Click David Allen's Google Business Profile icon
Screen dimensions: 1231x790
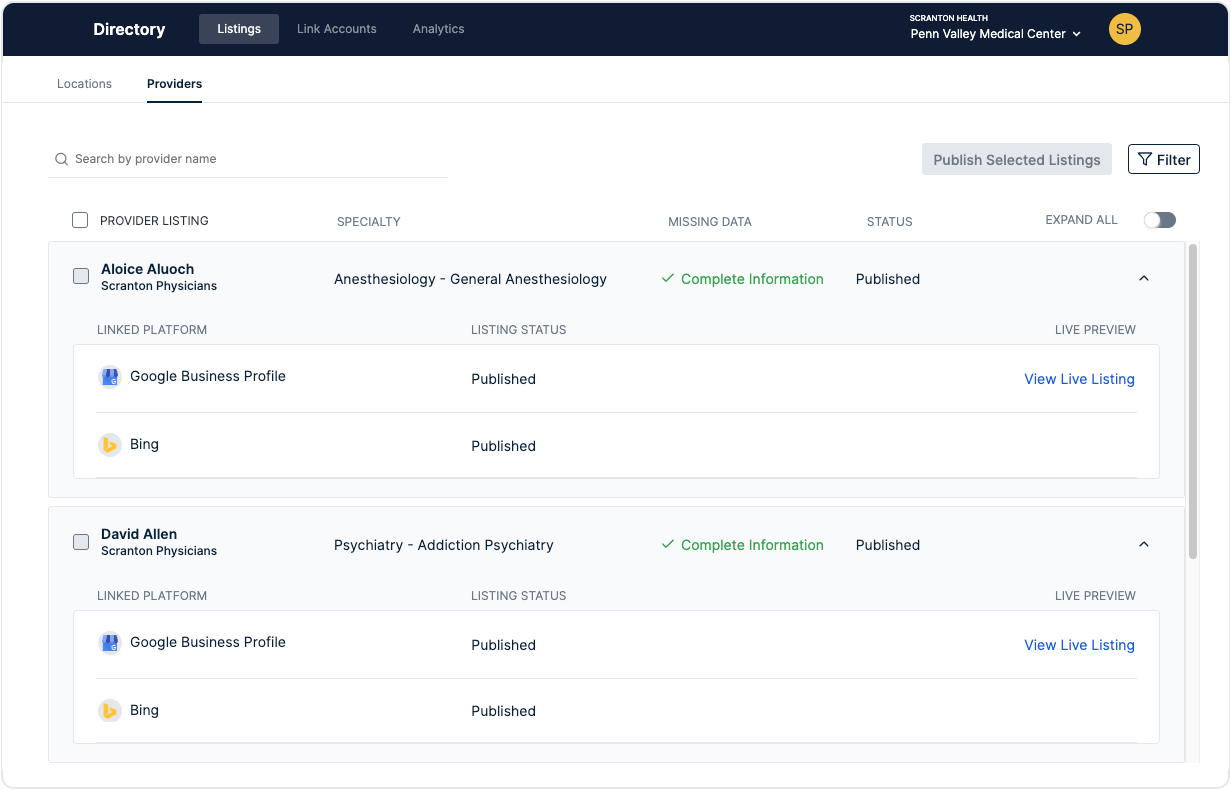click(x=110, y=643)
